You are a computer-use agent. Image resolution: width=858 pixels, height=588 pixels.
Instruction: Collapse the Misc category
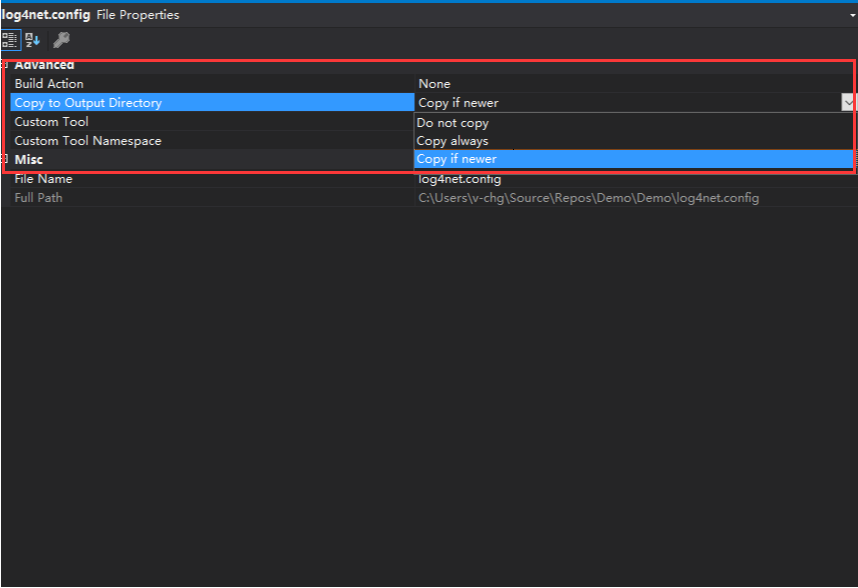tap(5, 159)
